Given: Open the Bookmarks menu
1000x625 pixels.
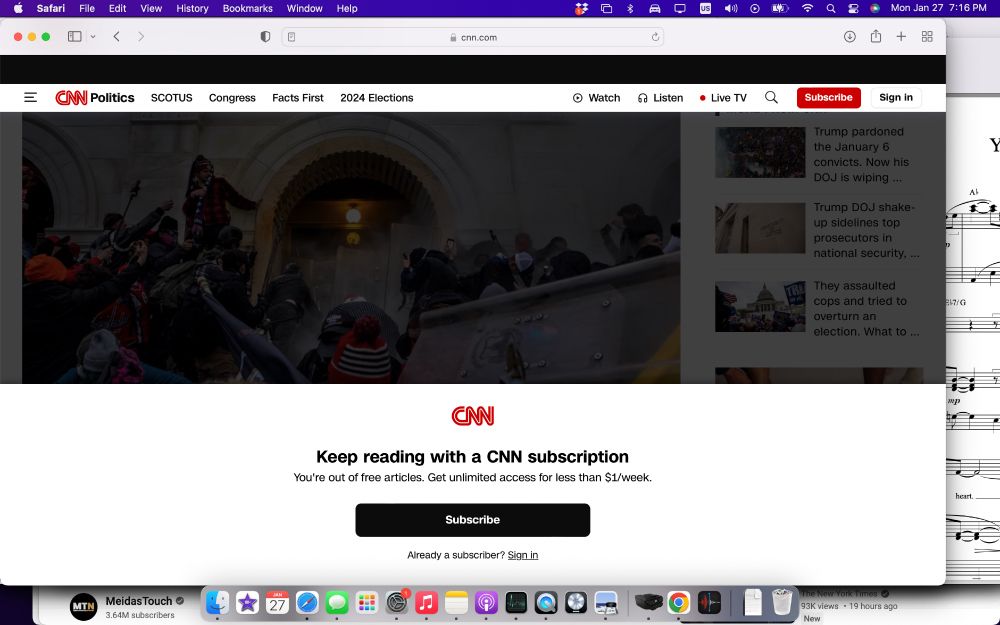Looking at the screenshot, I should coord(247,8).
